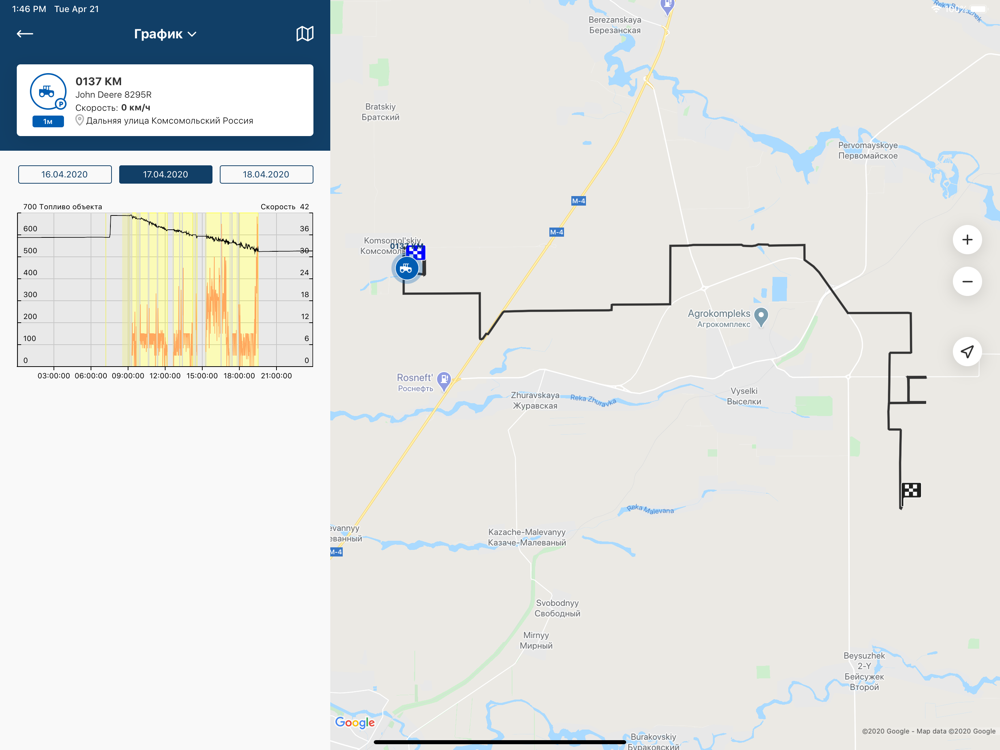Click the Berezanskaya town label
The image size is (1000, 750).
click(615, 25)
